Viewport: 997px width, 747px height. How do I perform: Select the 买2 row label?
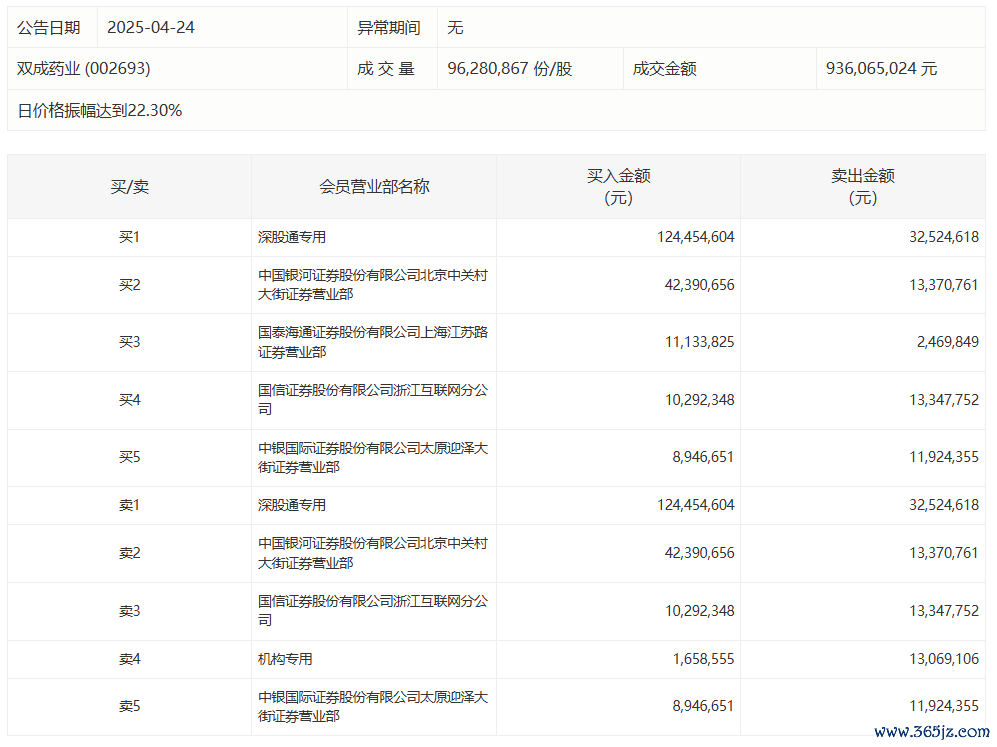click(x=130, y=285)
